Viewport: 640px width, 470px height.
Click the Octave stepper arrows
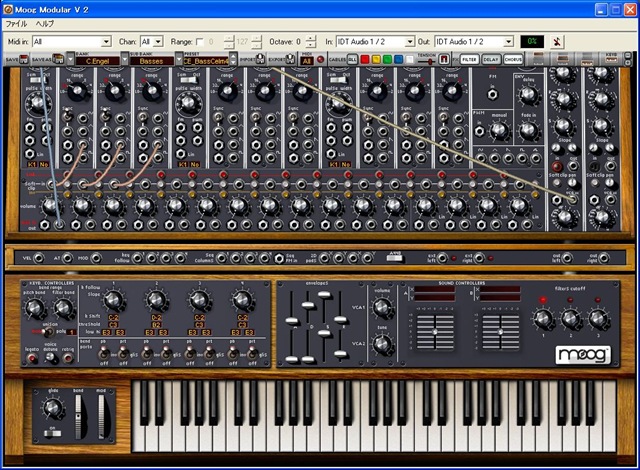click(x=311, y=42)
